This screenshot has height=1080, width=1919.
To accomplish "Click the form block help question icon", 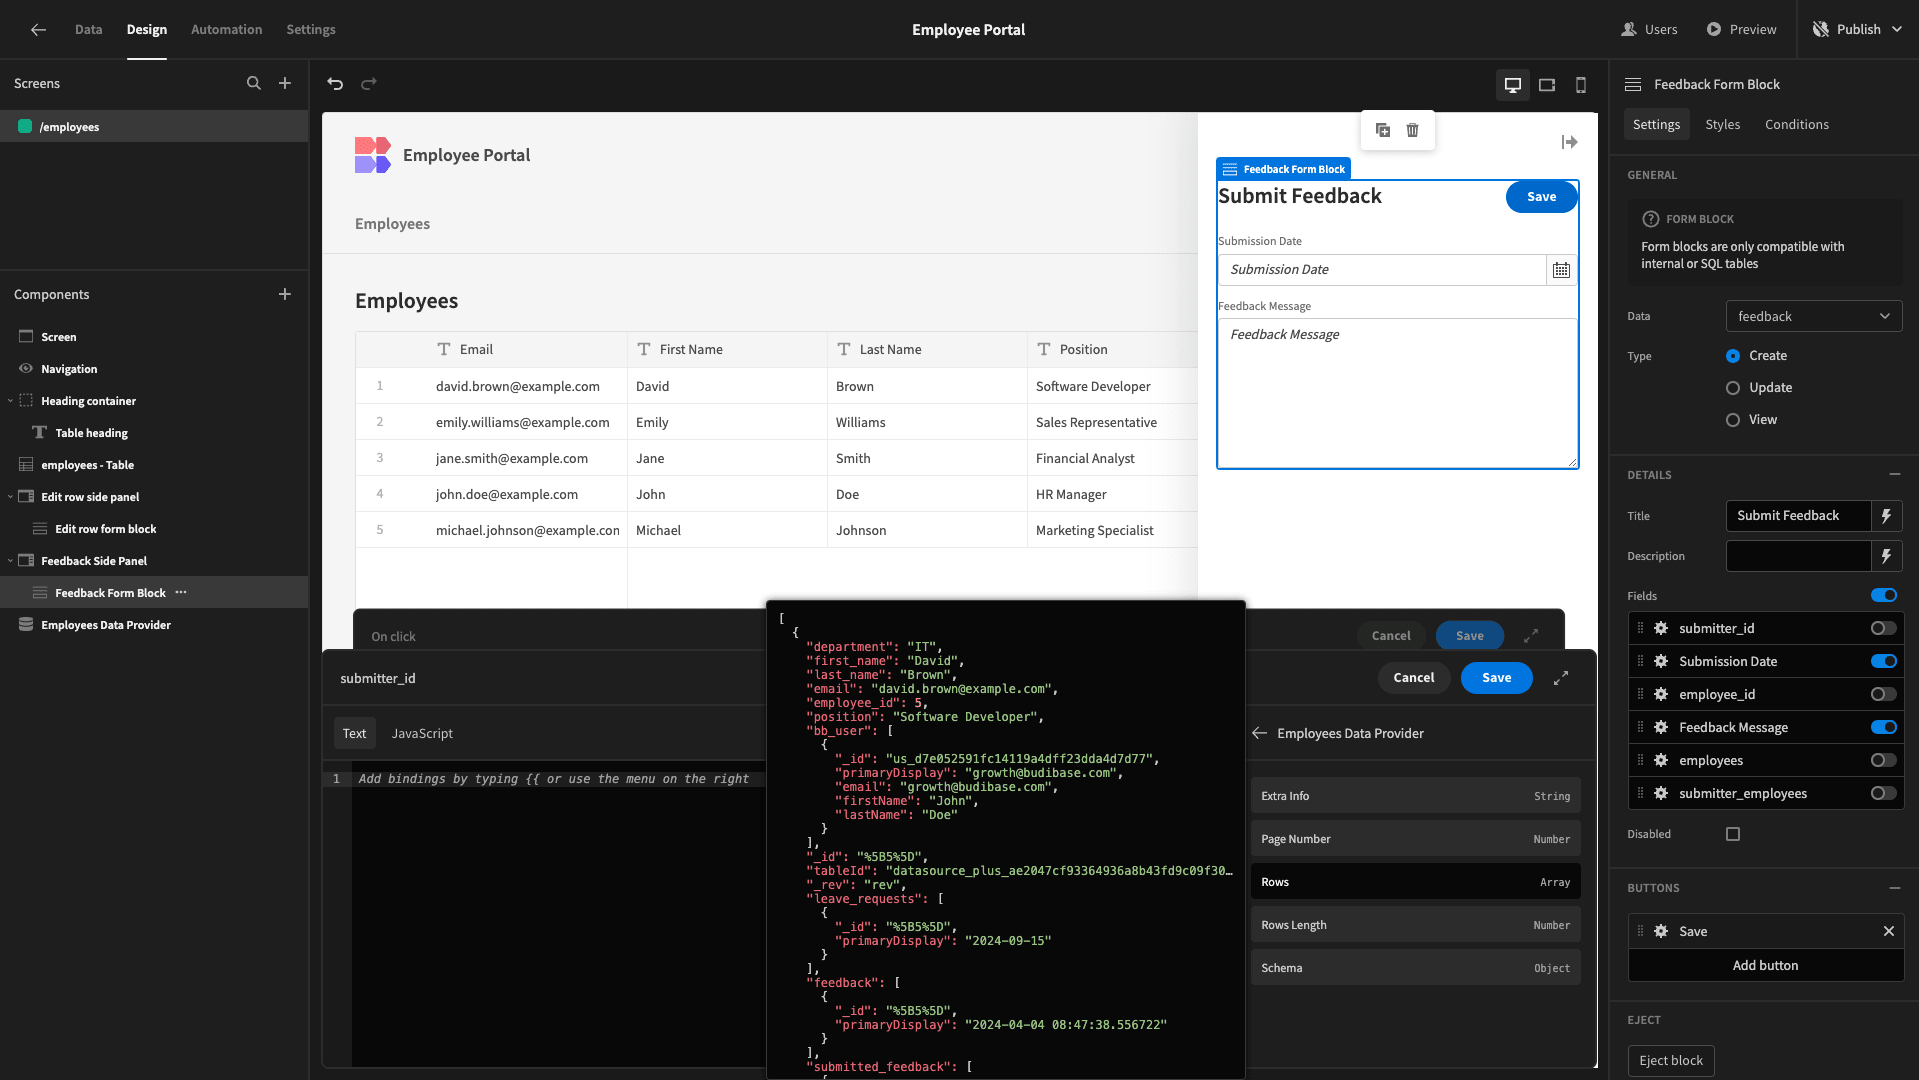I will click(x=1651, y=219).
